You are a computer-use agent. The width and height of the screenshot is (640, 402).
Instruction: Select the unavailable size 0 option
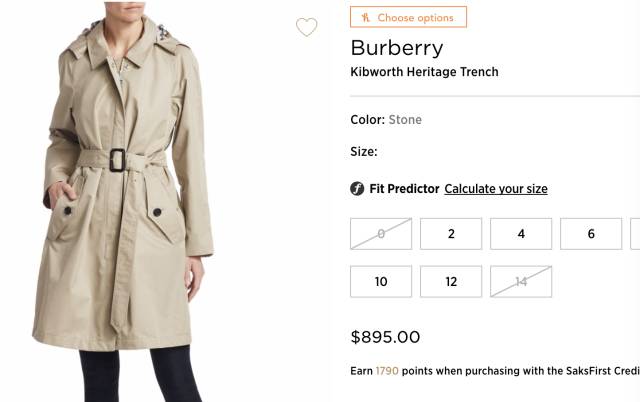pos(381,234)
